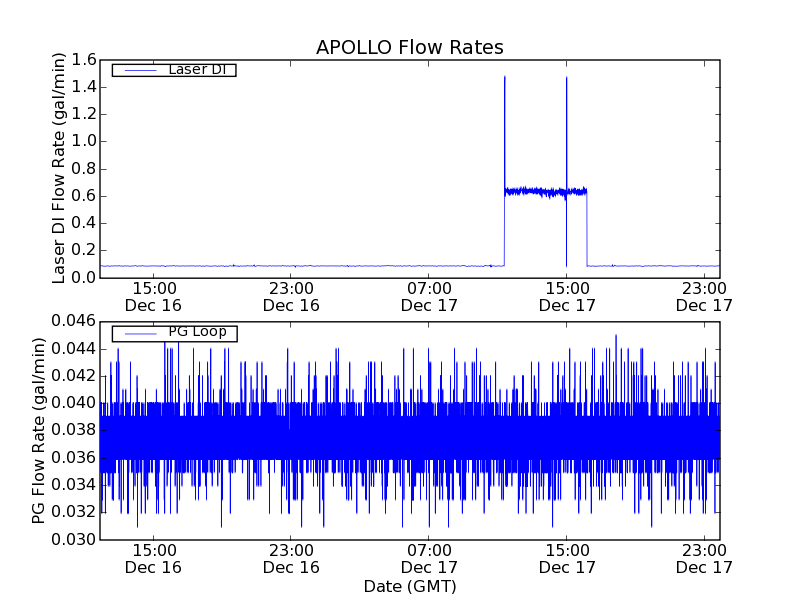Click the "APOLLO Flow Rates" chart title
The image size is (800, 600).
pos(409,48)
